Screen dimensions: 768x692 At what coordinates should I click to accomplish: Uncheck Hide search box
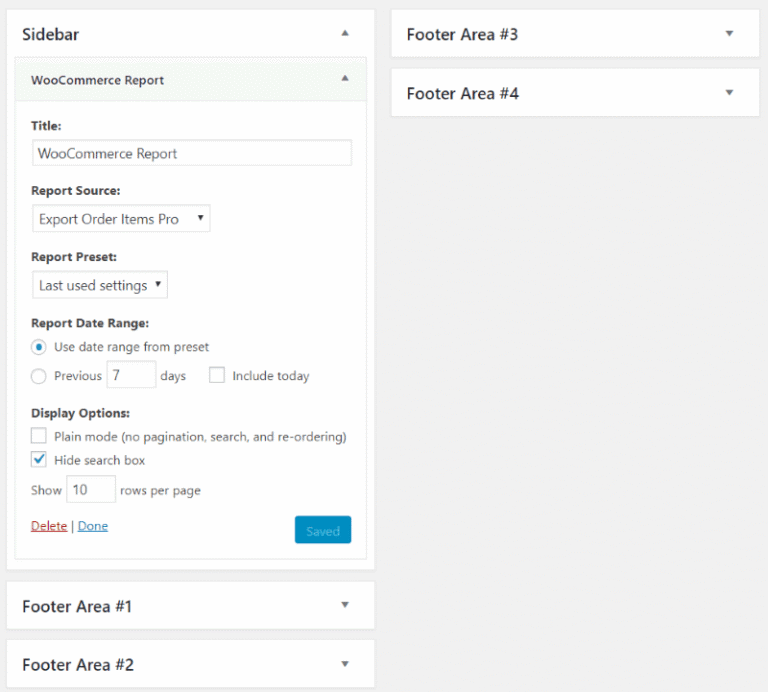(x=39, y=459)
